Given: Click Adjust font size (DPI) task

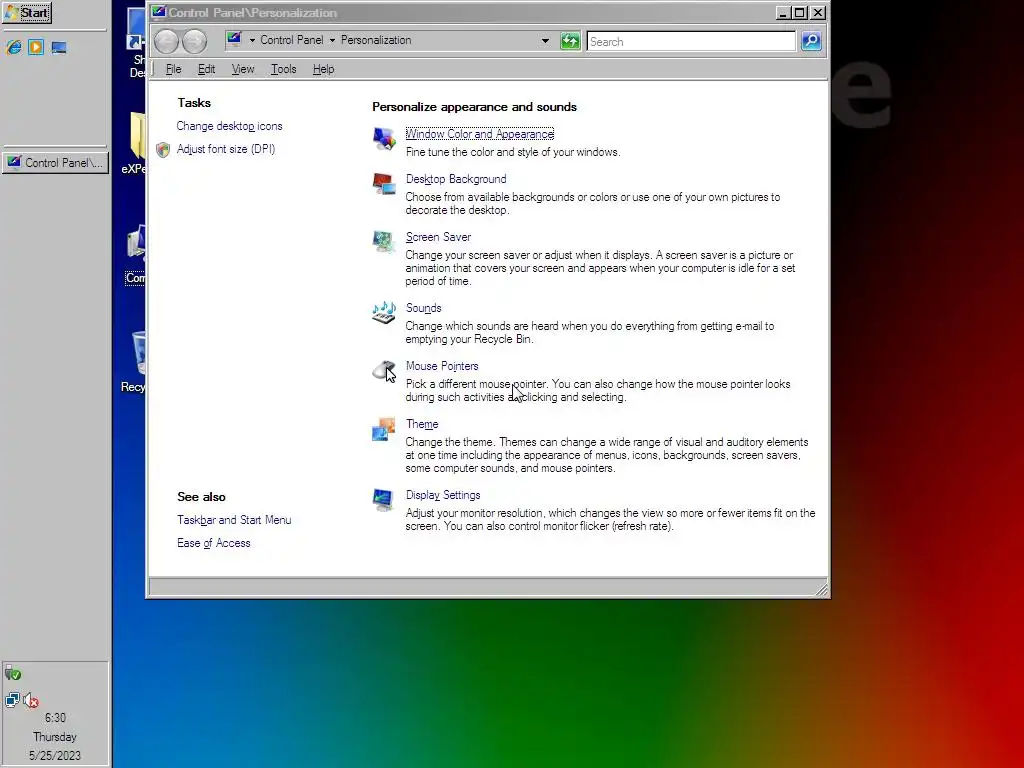Looking at the screenshot, I should [x=226, y=149].
